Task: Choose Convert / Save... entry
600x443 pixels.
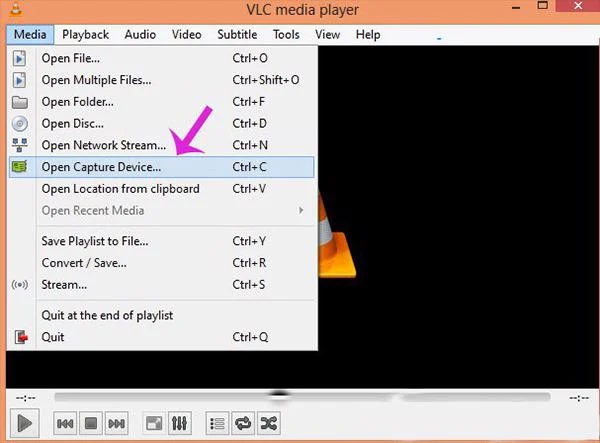Action: tap(161, 263)
